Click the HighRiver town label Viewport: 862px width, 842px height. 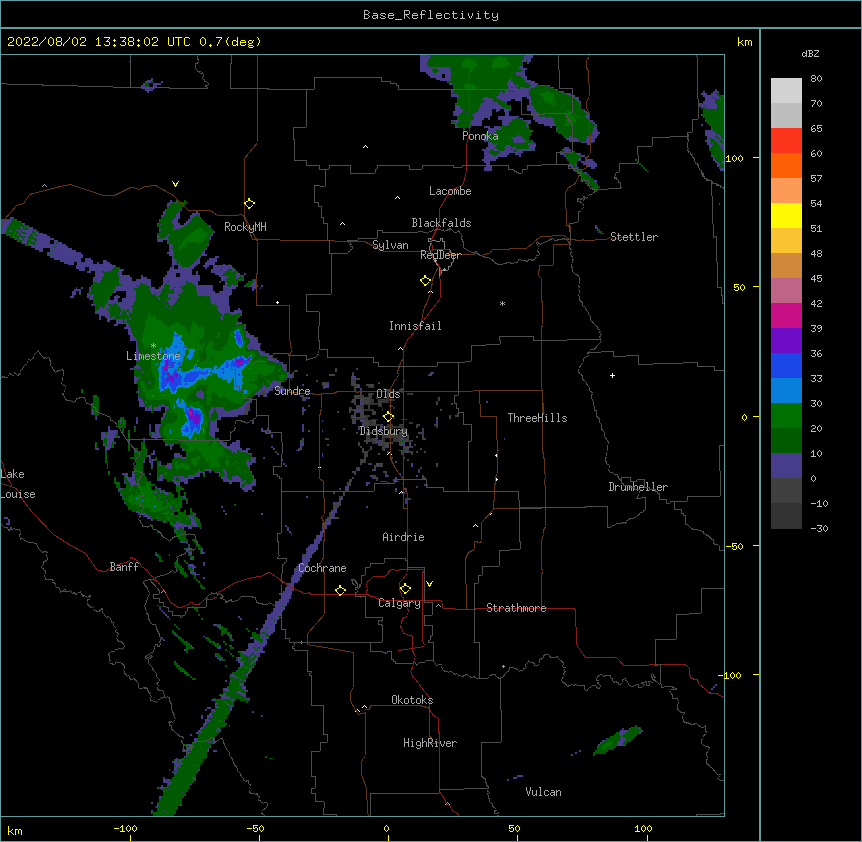point(430,743)
